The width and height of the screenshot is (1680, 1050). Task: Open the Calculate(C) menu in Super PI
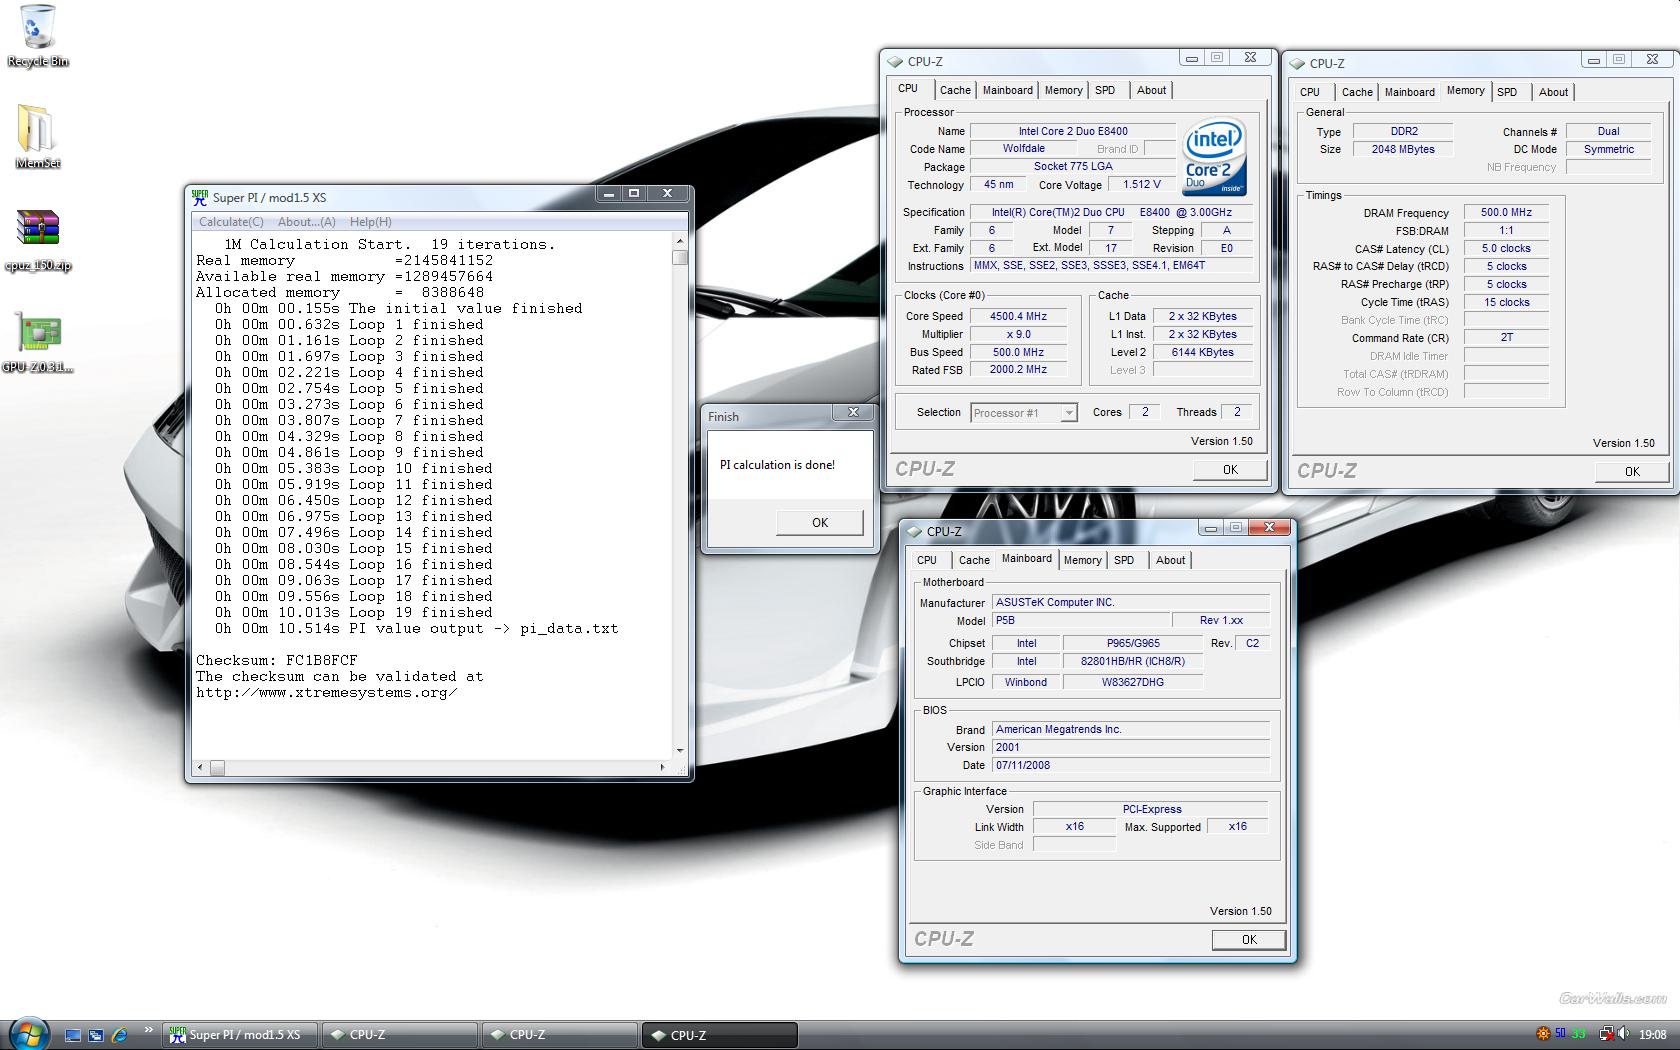(231, 222)
